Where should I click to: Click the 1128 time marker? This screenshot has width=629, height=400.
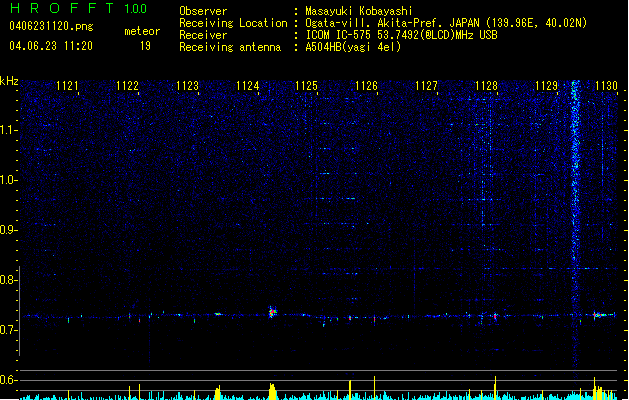coord(486,86)
